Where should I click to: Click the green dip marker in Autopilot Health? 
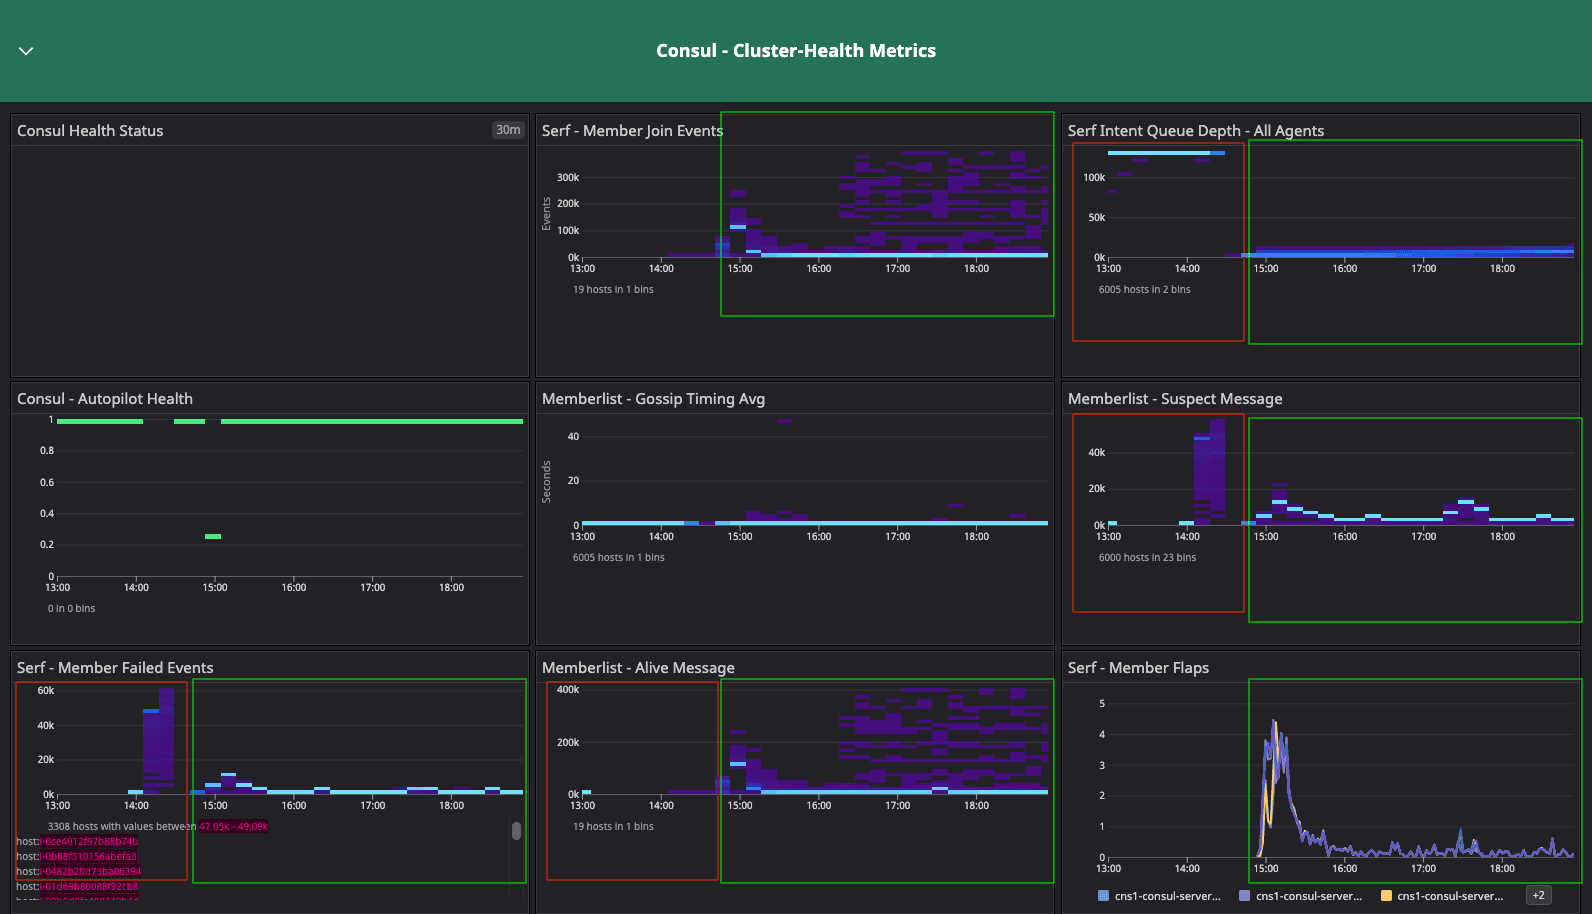click(x=213, y=537)
